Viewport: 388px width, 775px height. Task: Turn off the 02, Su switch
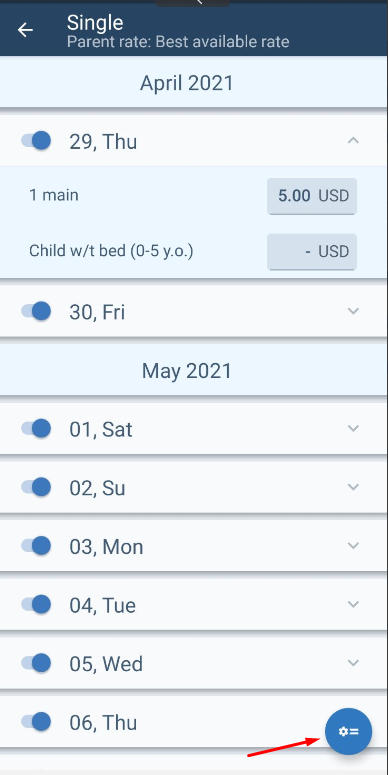click(36, 487)
